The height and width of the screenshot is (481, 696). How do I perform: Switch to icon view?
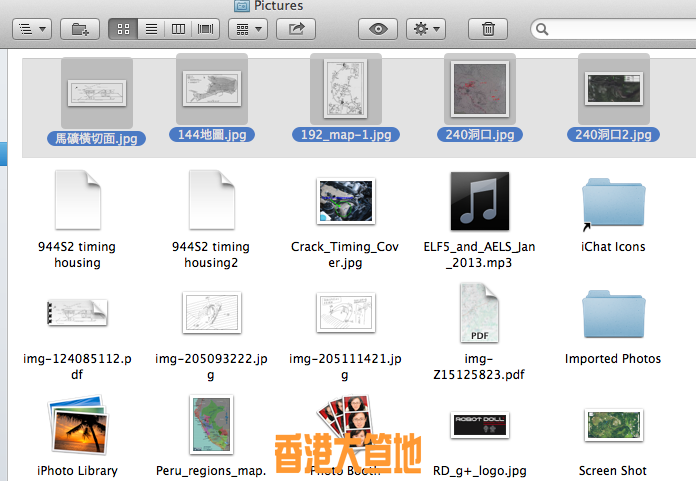(x=123, y=29)
